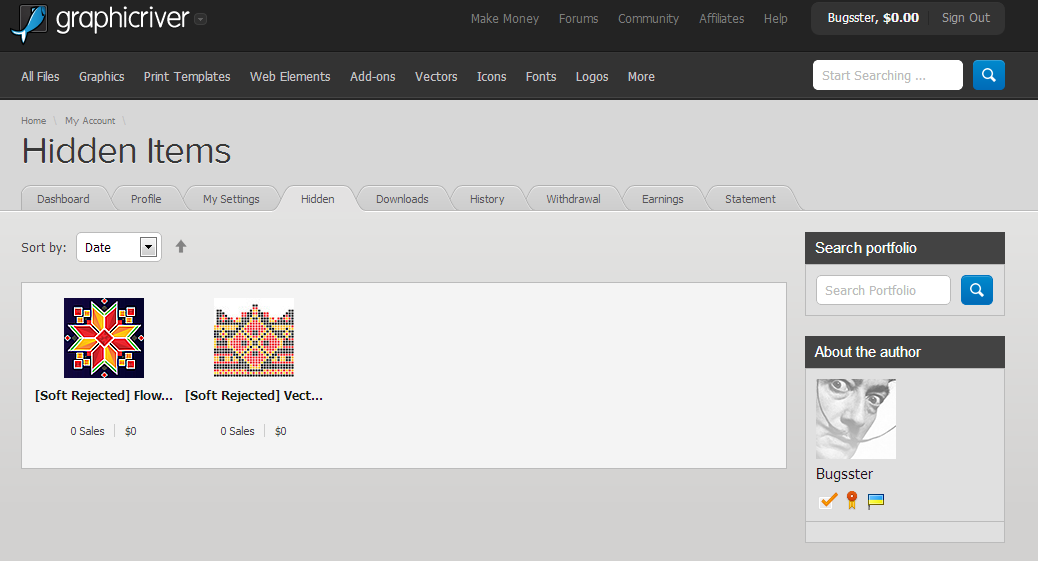Expand the More menu

pos(641,76)
